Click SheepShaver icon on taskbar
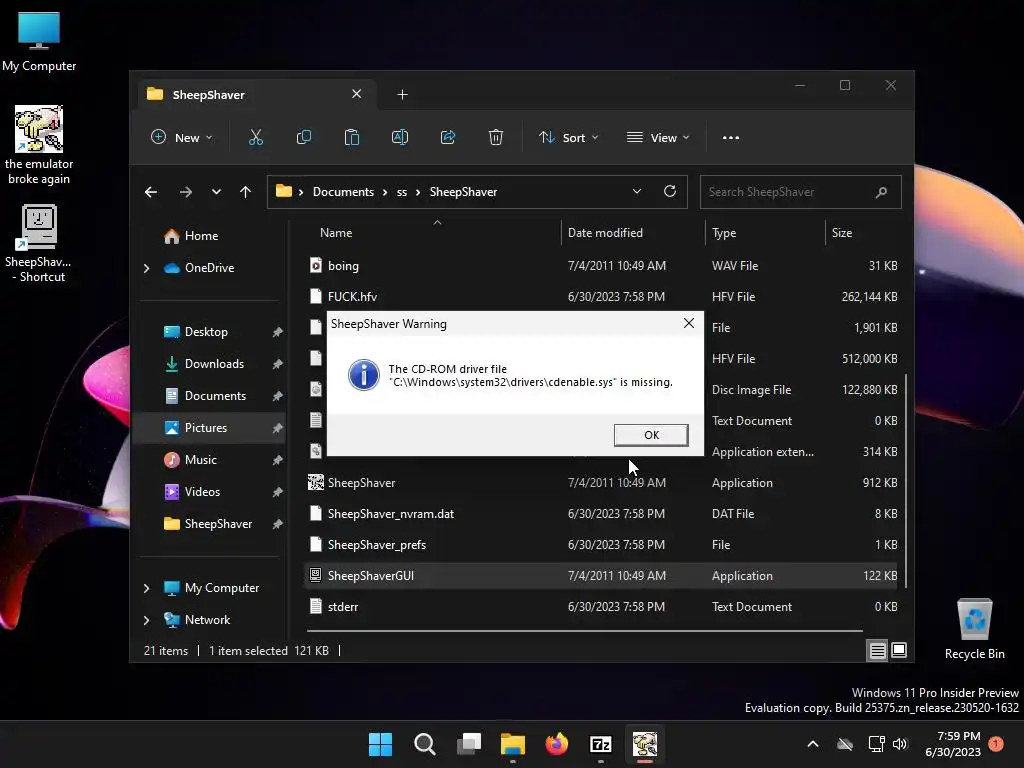Viewport: 1024px width, 768px height. [645, 744]
